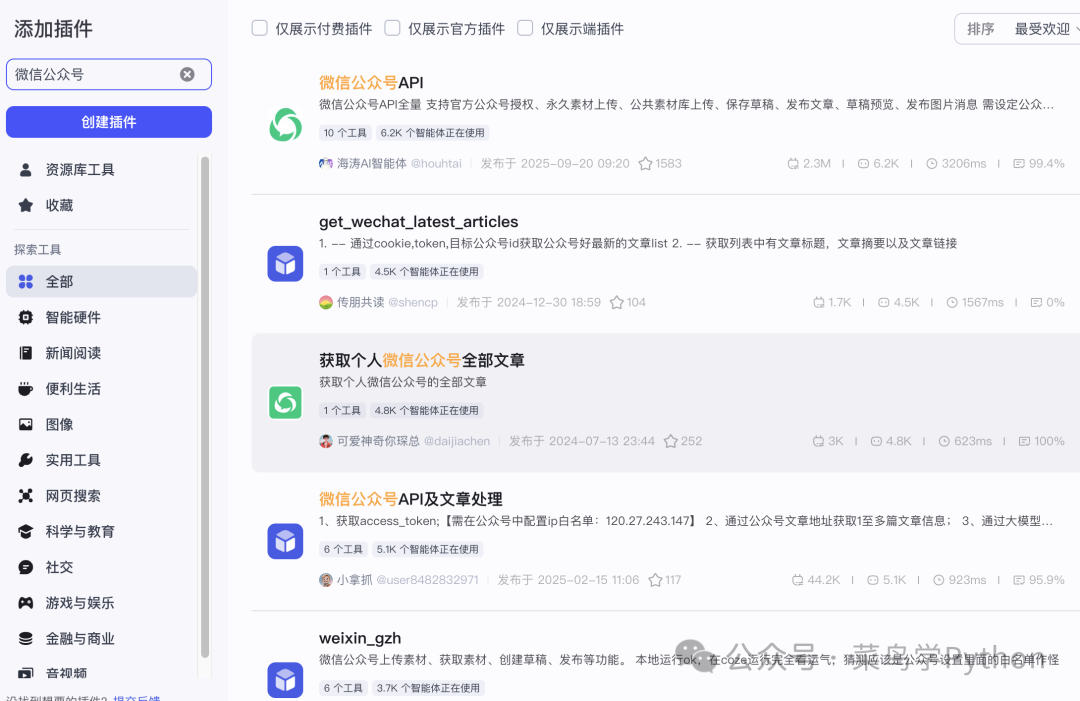Click the 游戏与娱乐 gamepad icon

point(25,603)
